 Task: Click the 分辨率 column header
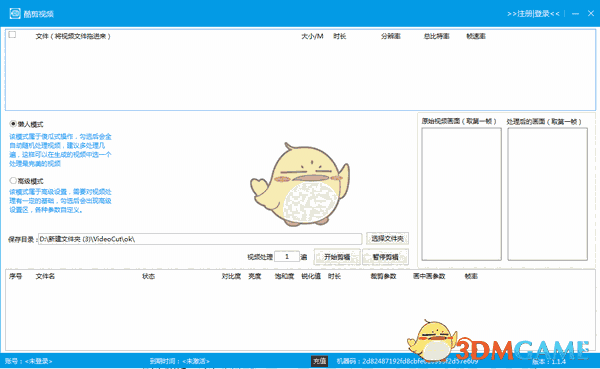391,36
